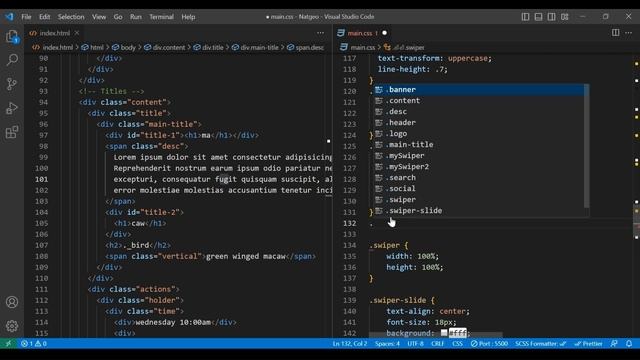Click div.title breadcrumb in index.html
The width and height of the screenshot is (640, 360).
(x=209, y=47)
